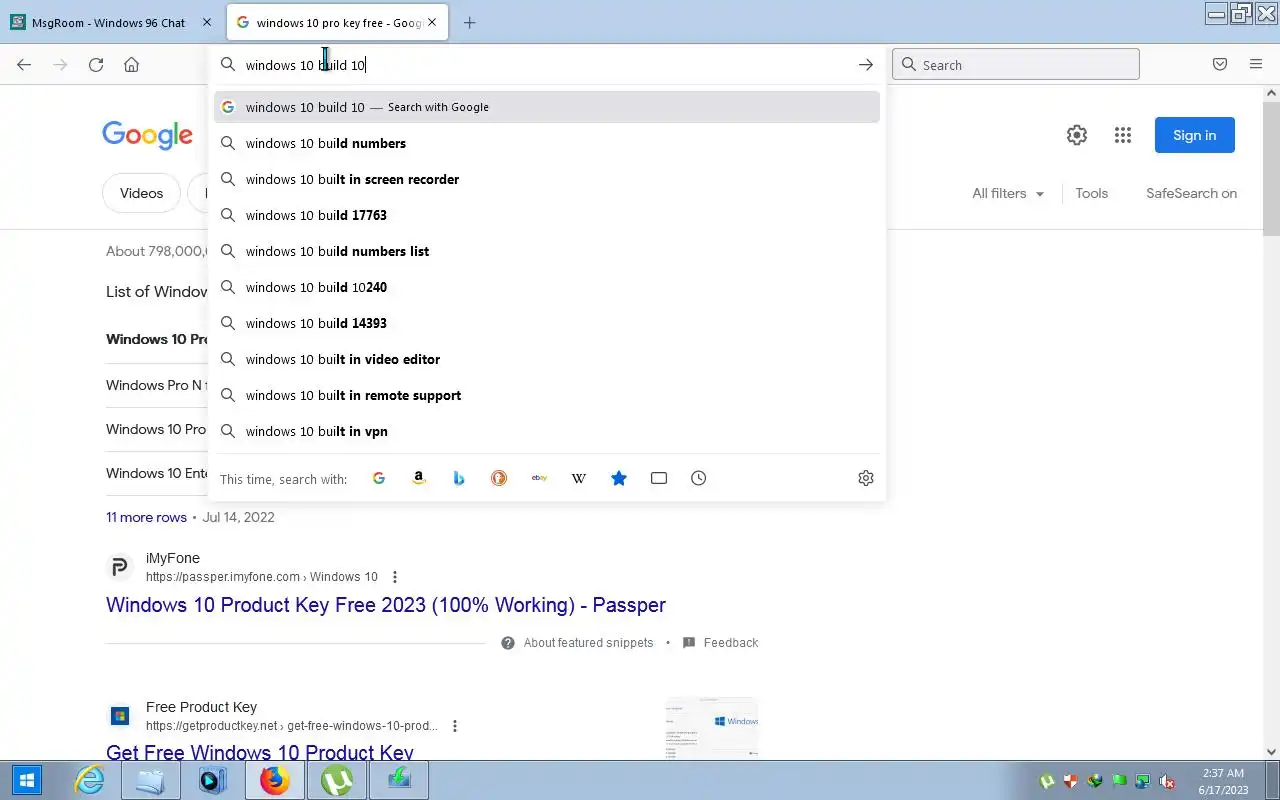The width and height of the screenshot is (1280, 800).
Task: Open Save to Pocket button
Action: click(x=1220, y=64)
